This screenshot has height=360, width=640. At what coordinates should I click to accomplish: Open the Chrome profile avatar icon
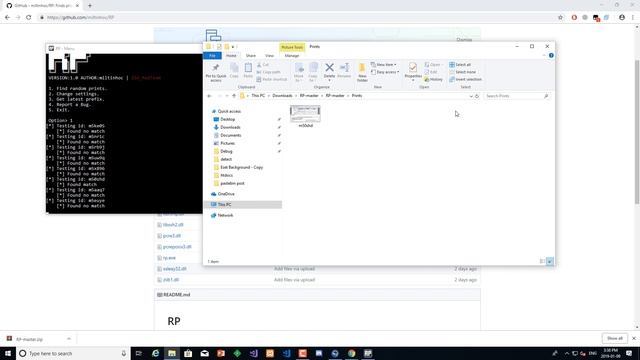coord(622,17)
